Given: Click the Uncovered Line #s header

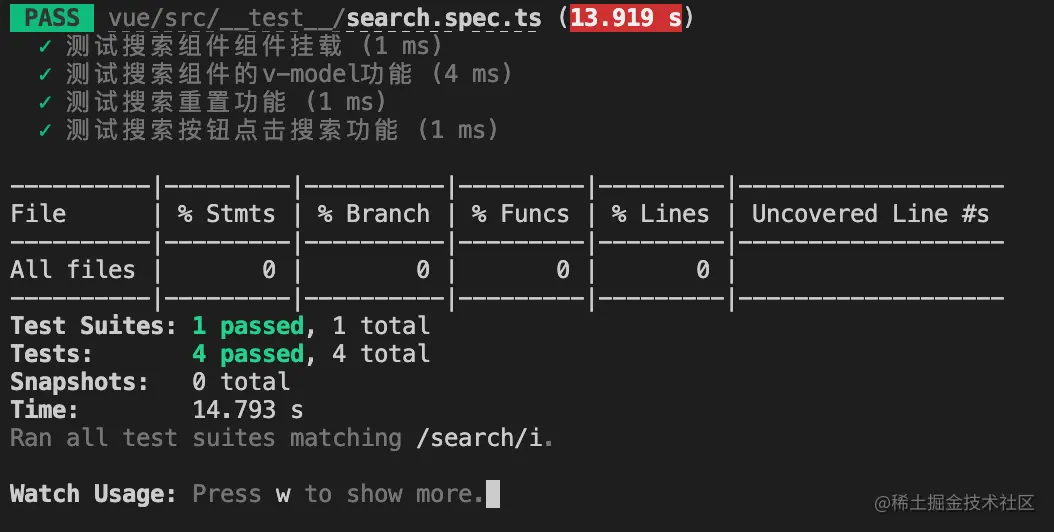Looking at the screenshot, I should point(870,214).
